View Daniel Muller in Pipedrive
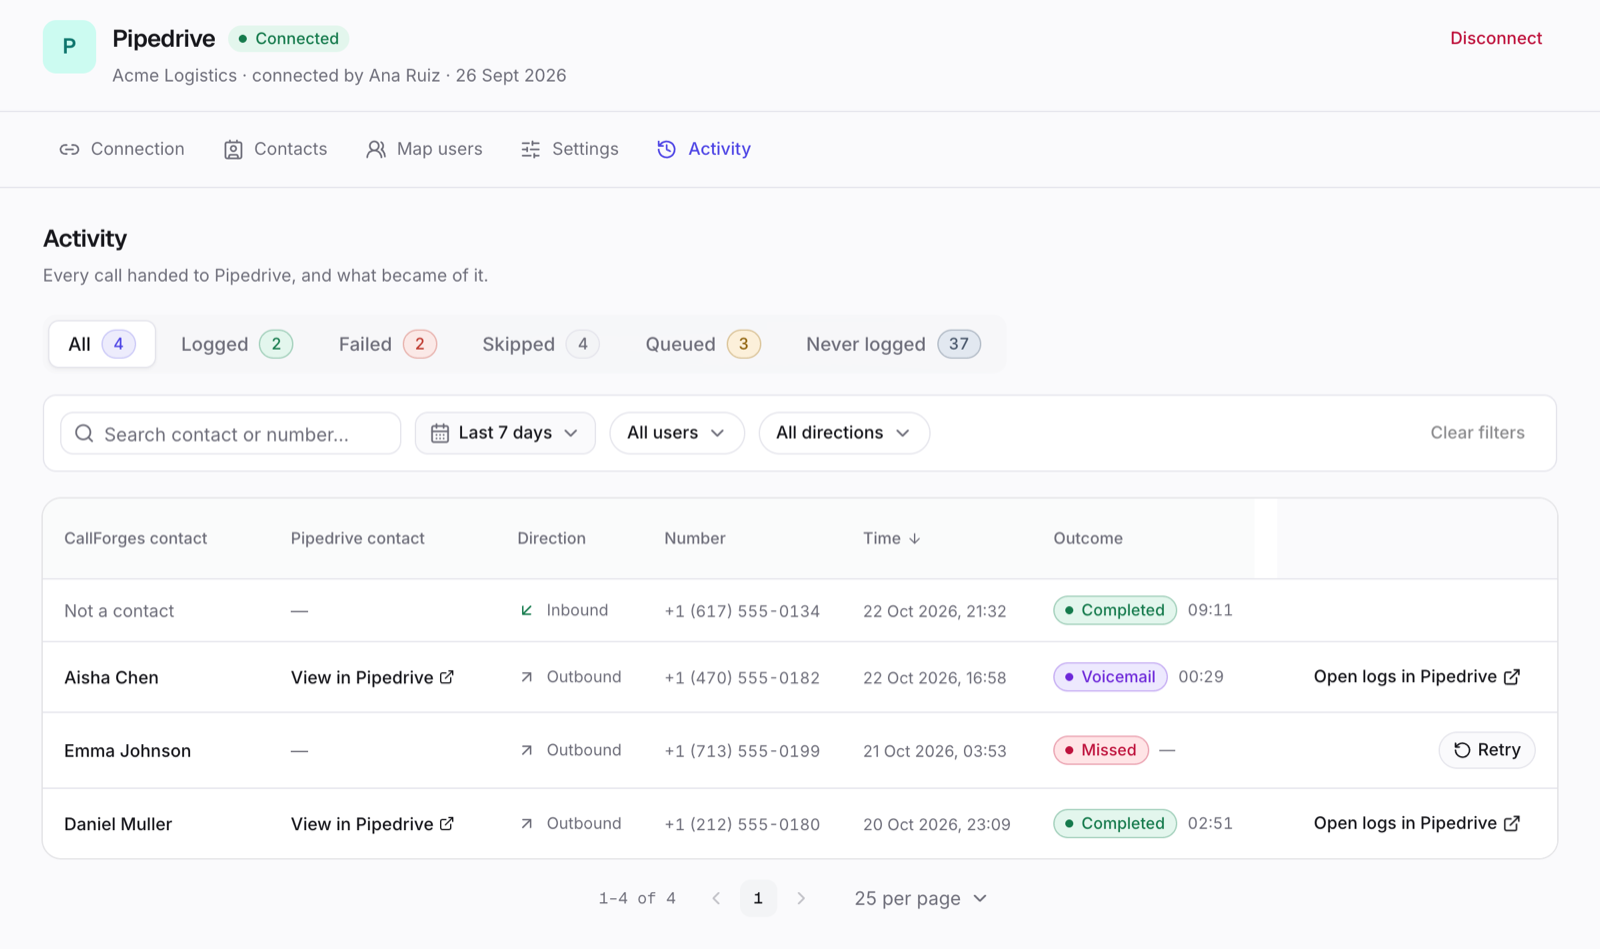Viewport: 1600px width, 949px height. pos(373,824)
